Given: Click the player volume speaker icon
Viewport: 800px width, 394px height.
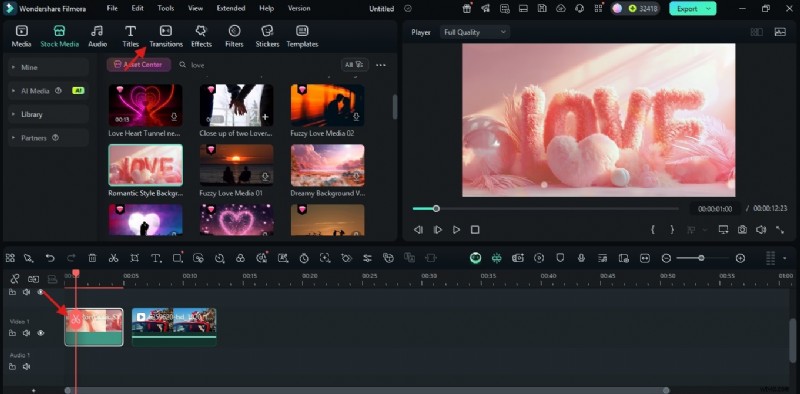Looking at the screenshot, I should click(761, 230).
